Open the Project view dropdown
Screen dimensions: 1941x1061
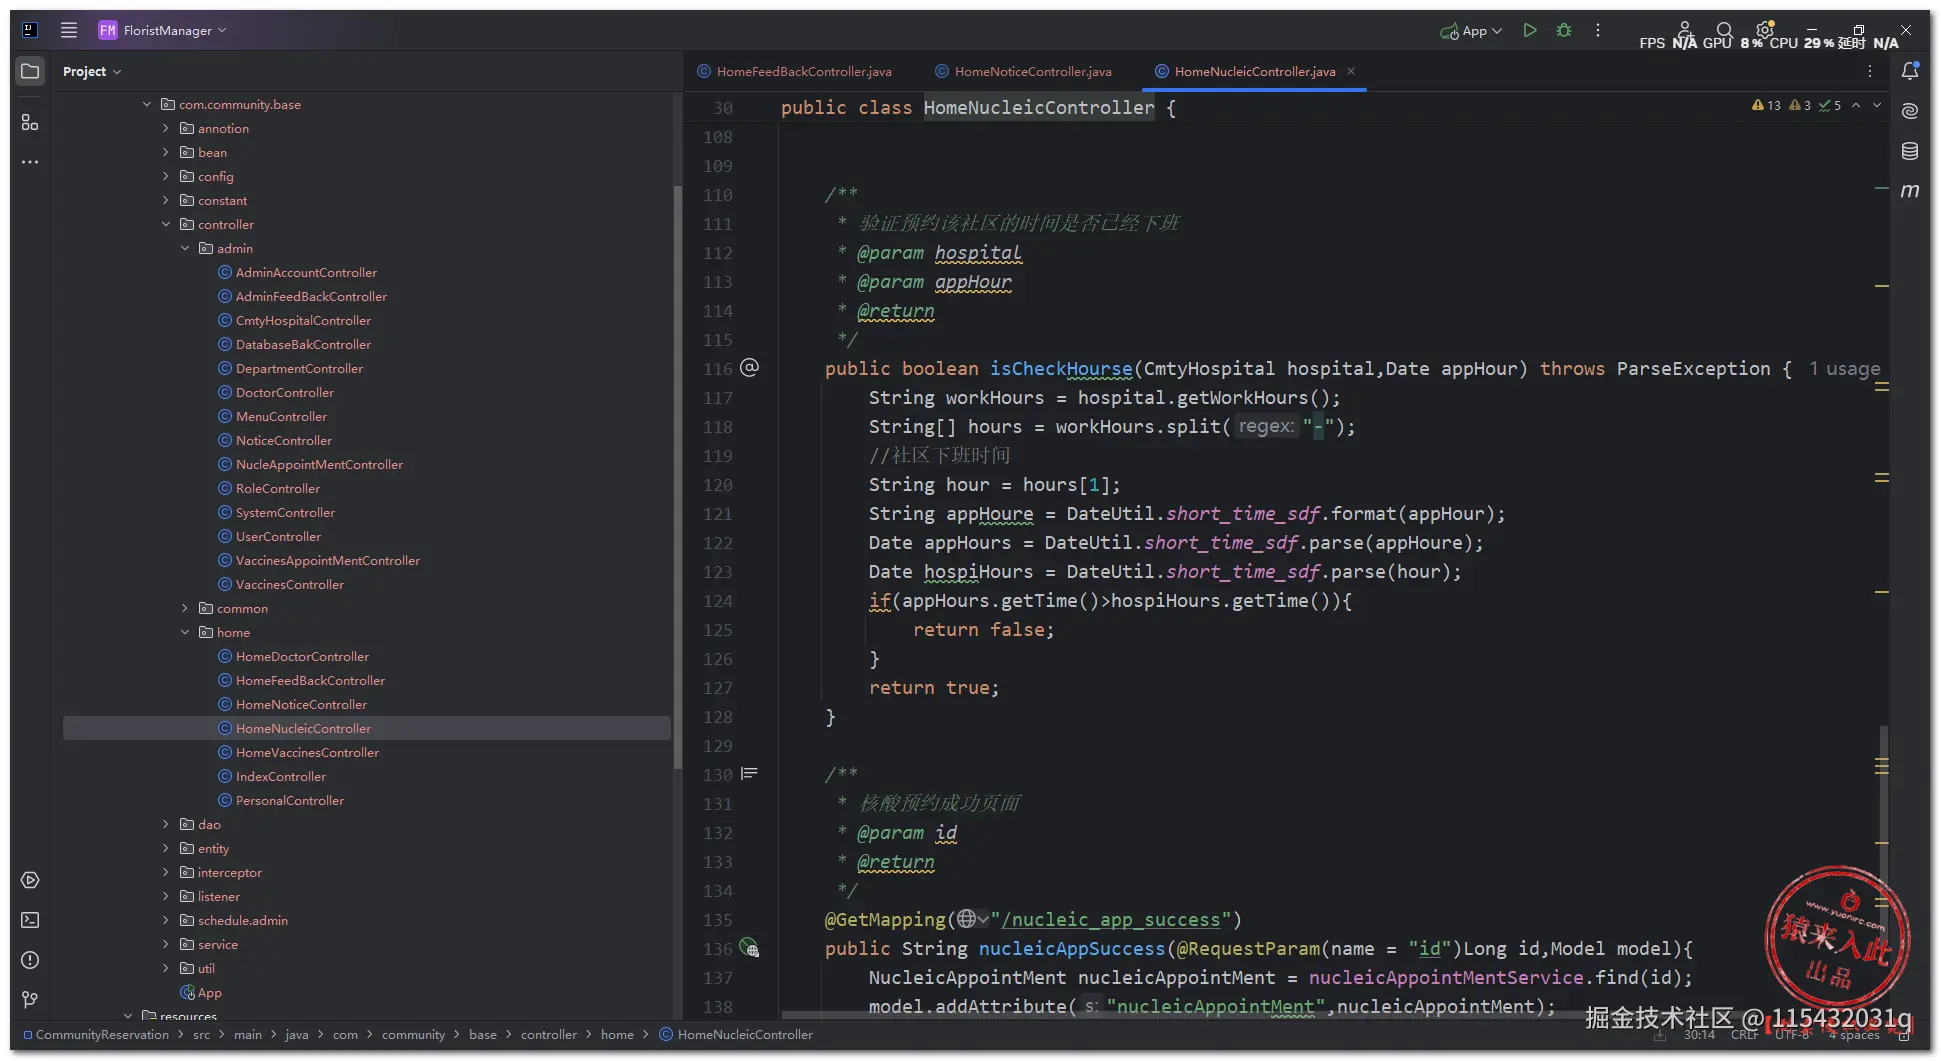pos(92,71)
